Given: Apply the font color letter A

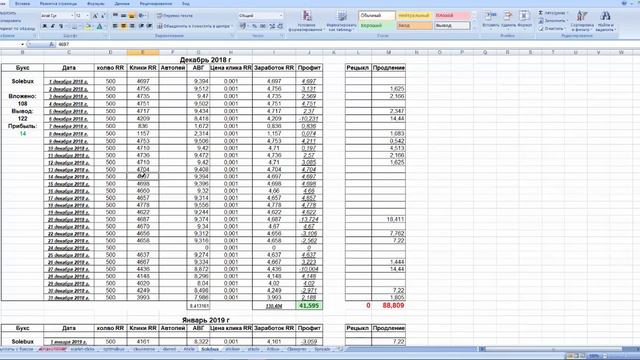Looking at the screenshot, I should pos(100,26).
